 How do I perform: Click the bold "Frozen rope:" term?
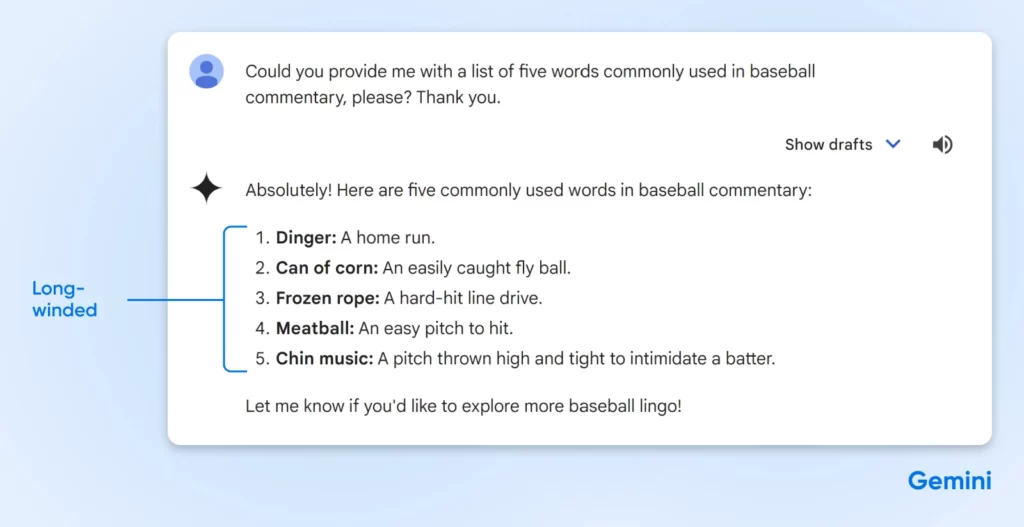click(x=325, y=298)
